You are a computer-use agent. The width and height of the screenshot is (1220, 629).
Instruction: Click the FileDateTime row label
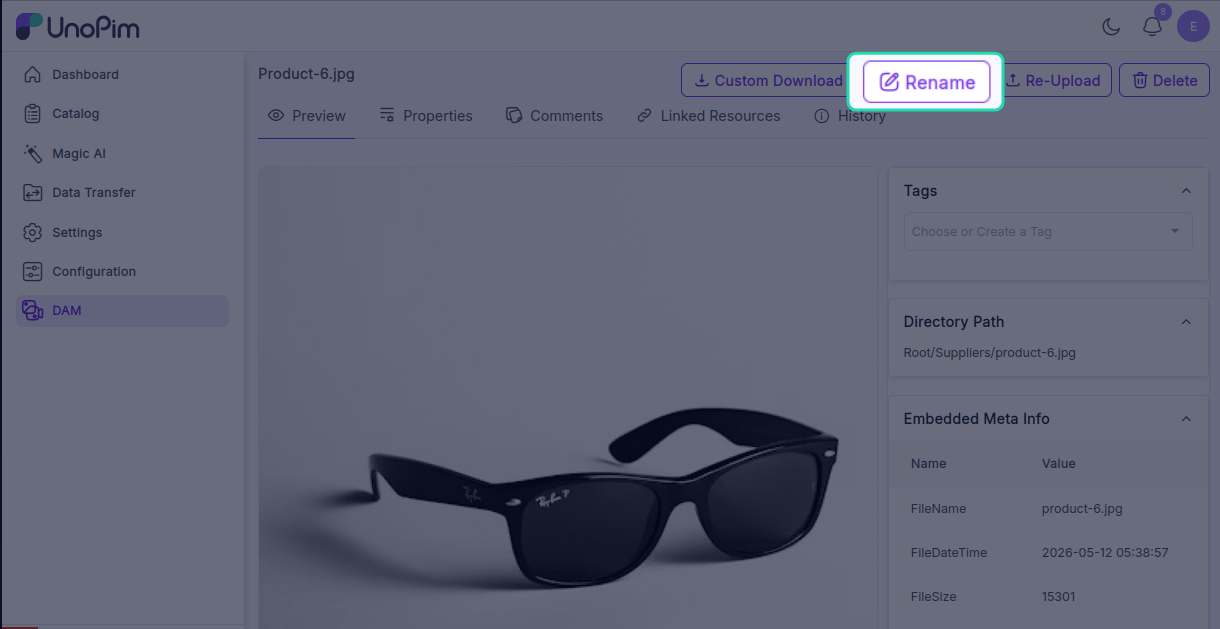click(x=949, y=553)
